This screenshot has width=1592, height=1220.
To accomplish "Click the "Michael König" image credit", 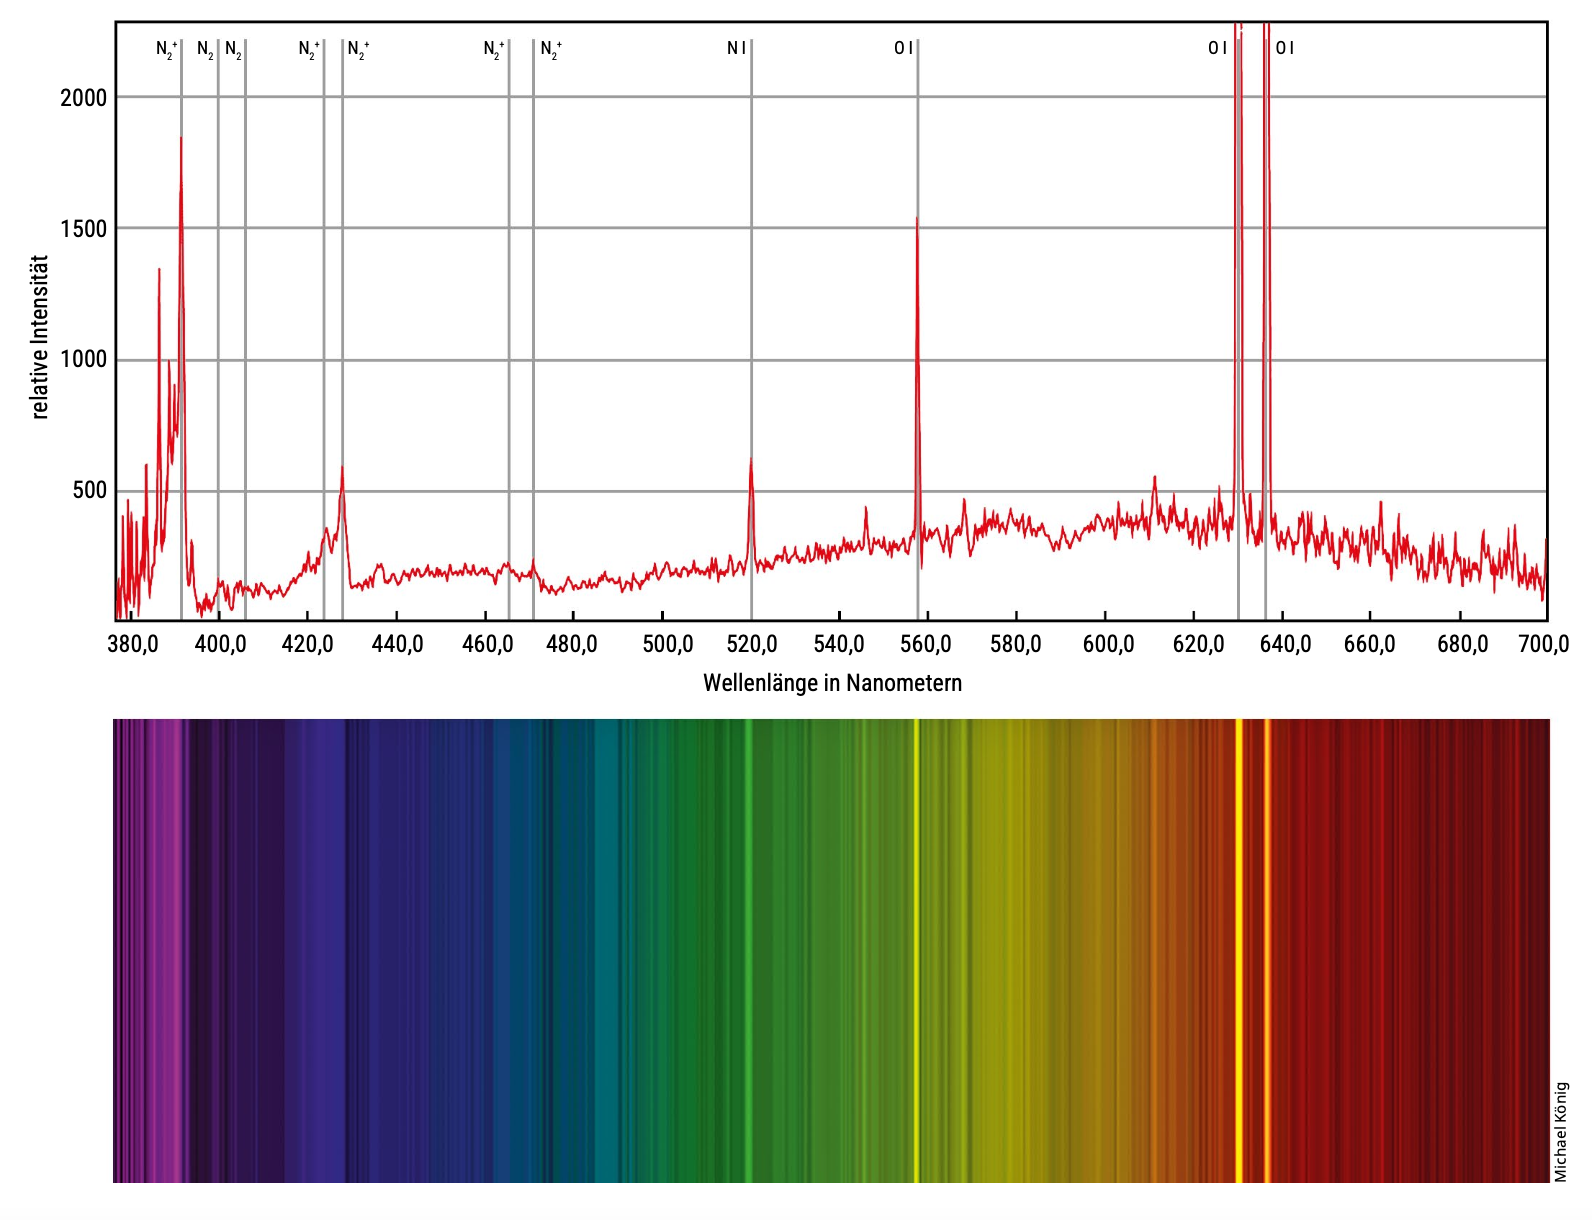I will click(1561, 1132).
